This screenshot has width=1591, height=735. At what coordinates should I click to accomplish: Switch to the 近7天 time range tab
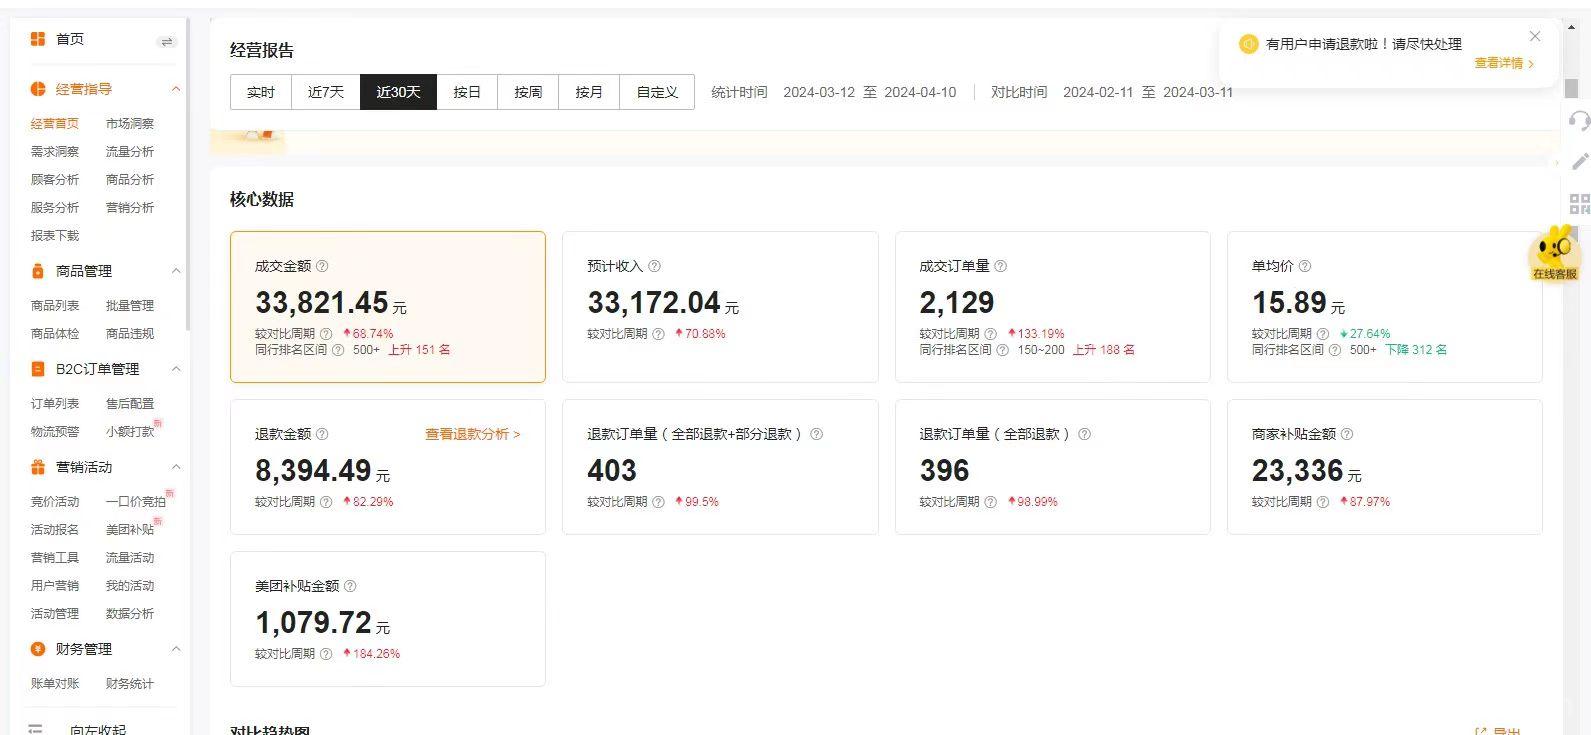pos(325,92)
